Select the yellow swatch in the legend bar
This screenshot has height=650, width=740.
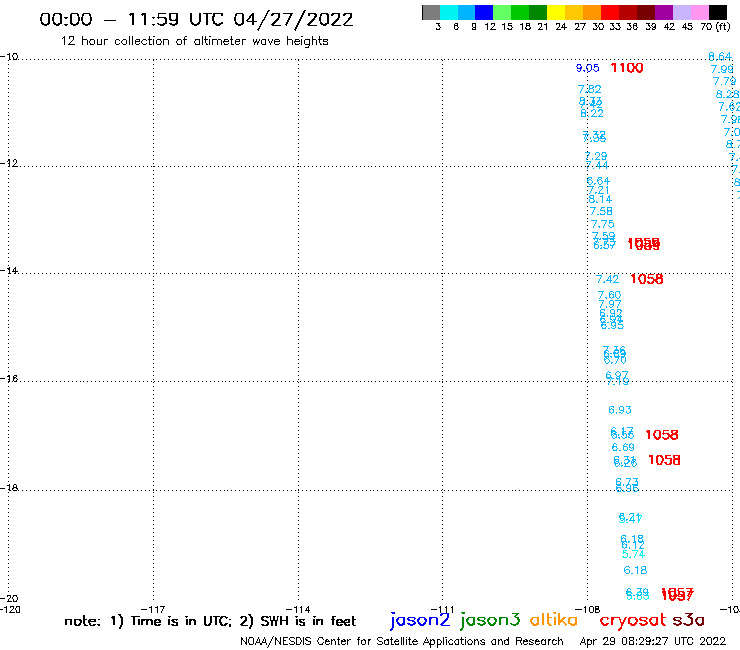point(556,12)
